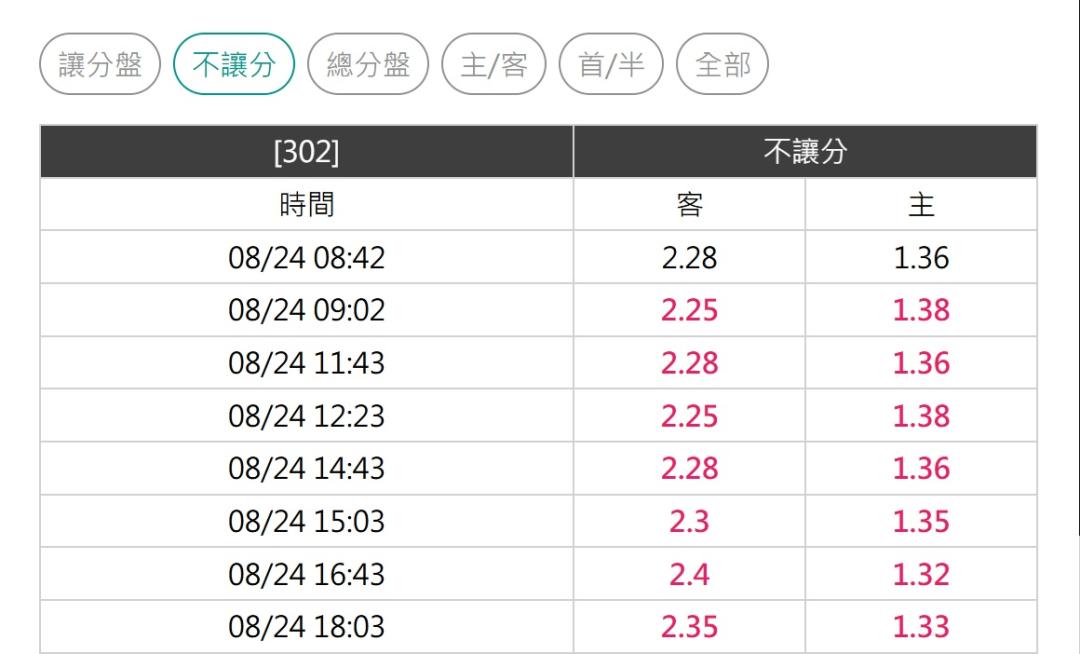Click away odds 2.35 at 18:03
1080x654 pixels.
(689, 626)
